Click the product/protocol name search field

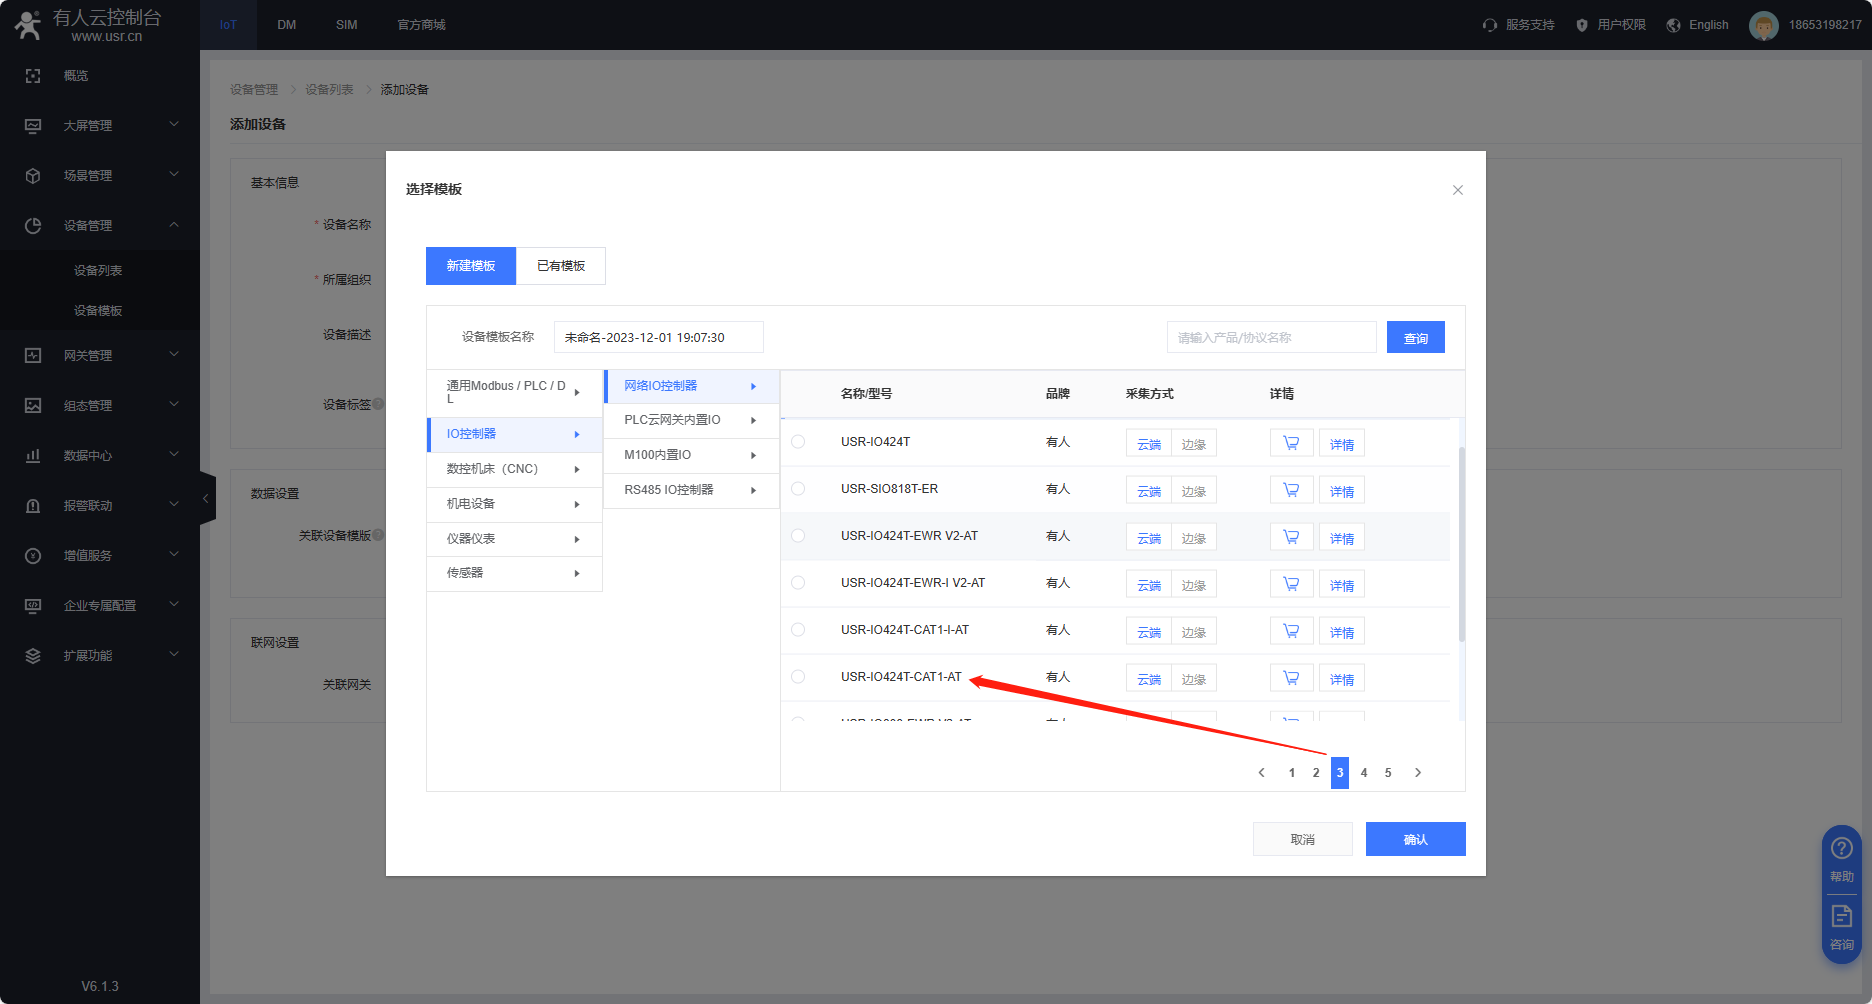click(1272, 338)
